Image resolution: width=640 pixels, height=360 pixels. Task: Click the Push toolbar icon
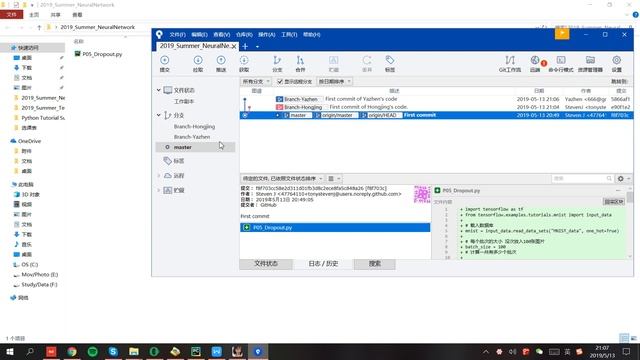pyautogui.click(x=221, y=64)
